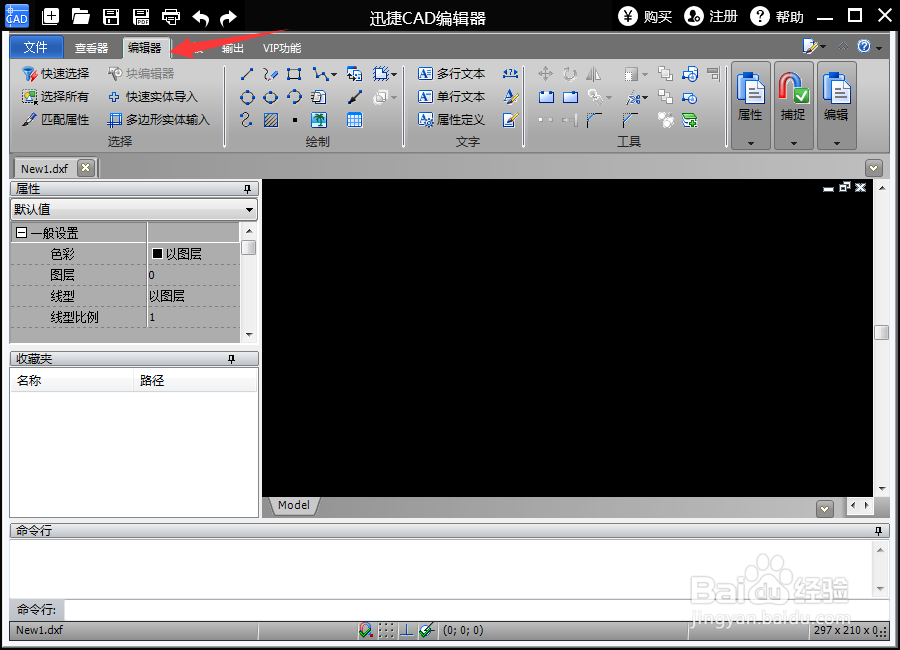This screenshot has height=650, width=900.
Task: Expand the 捕捉 button dropdown arrow
Action: (x=794, y=143)
